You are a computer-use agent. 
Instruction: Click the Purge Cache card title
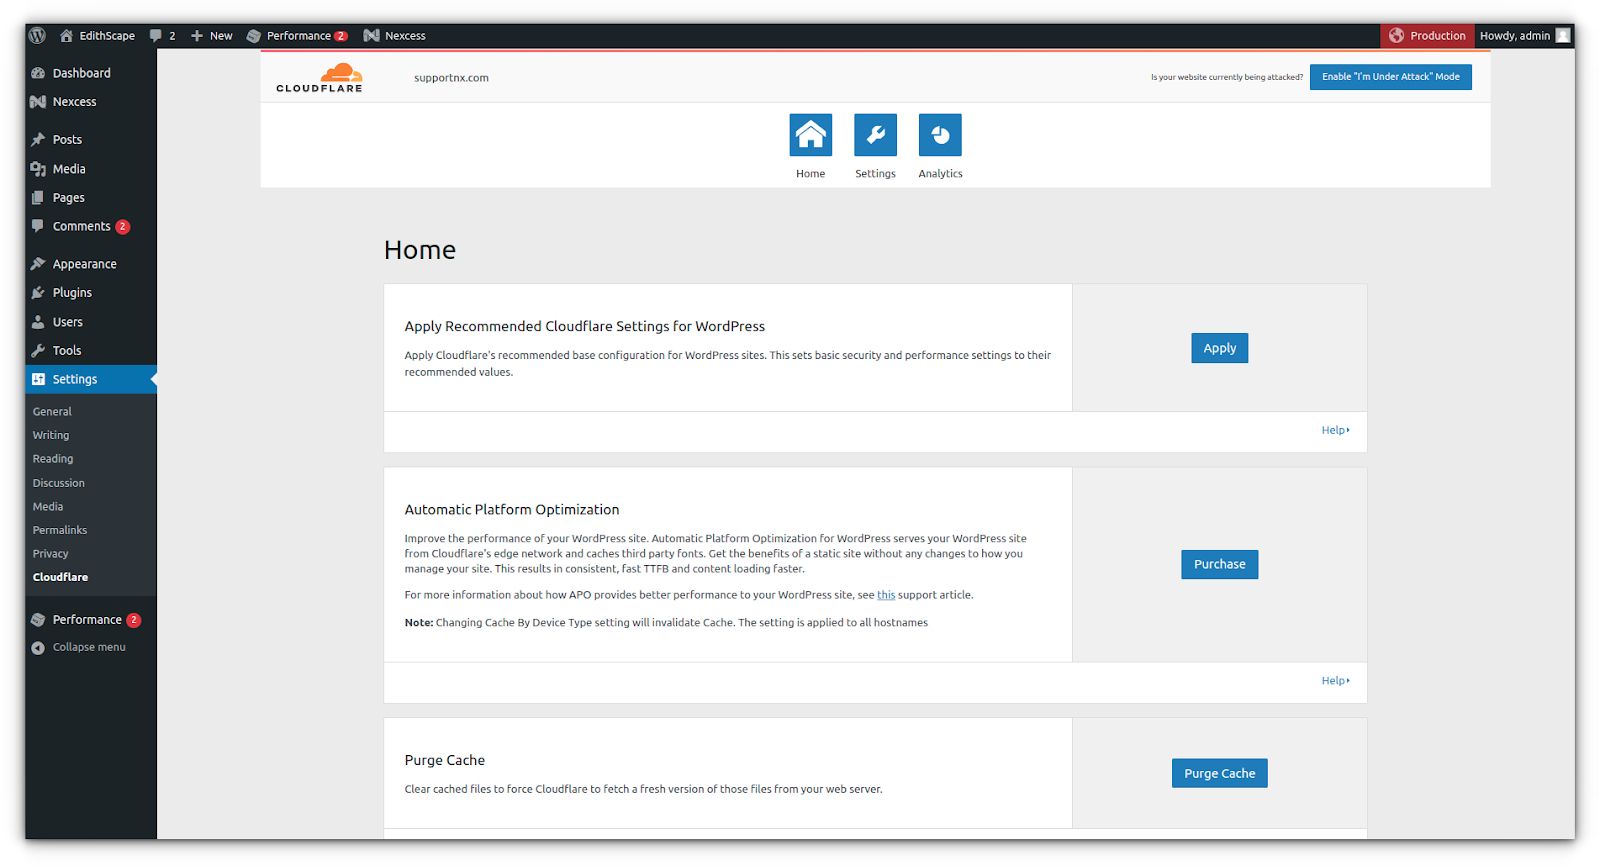tap(445, 760)
